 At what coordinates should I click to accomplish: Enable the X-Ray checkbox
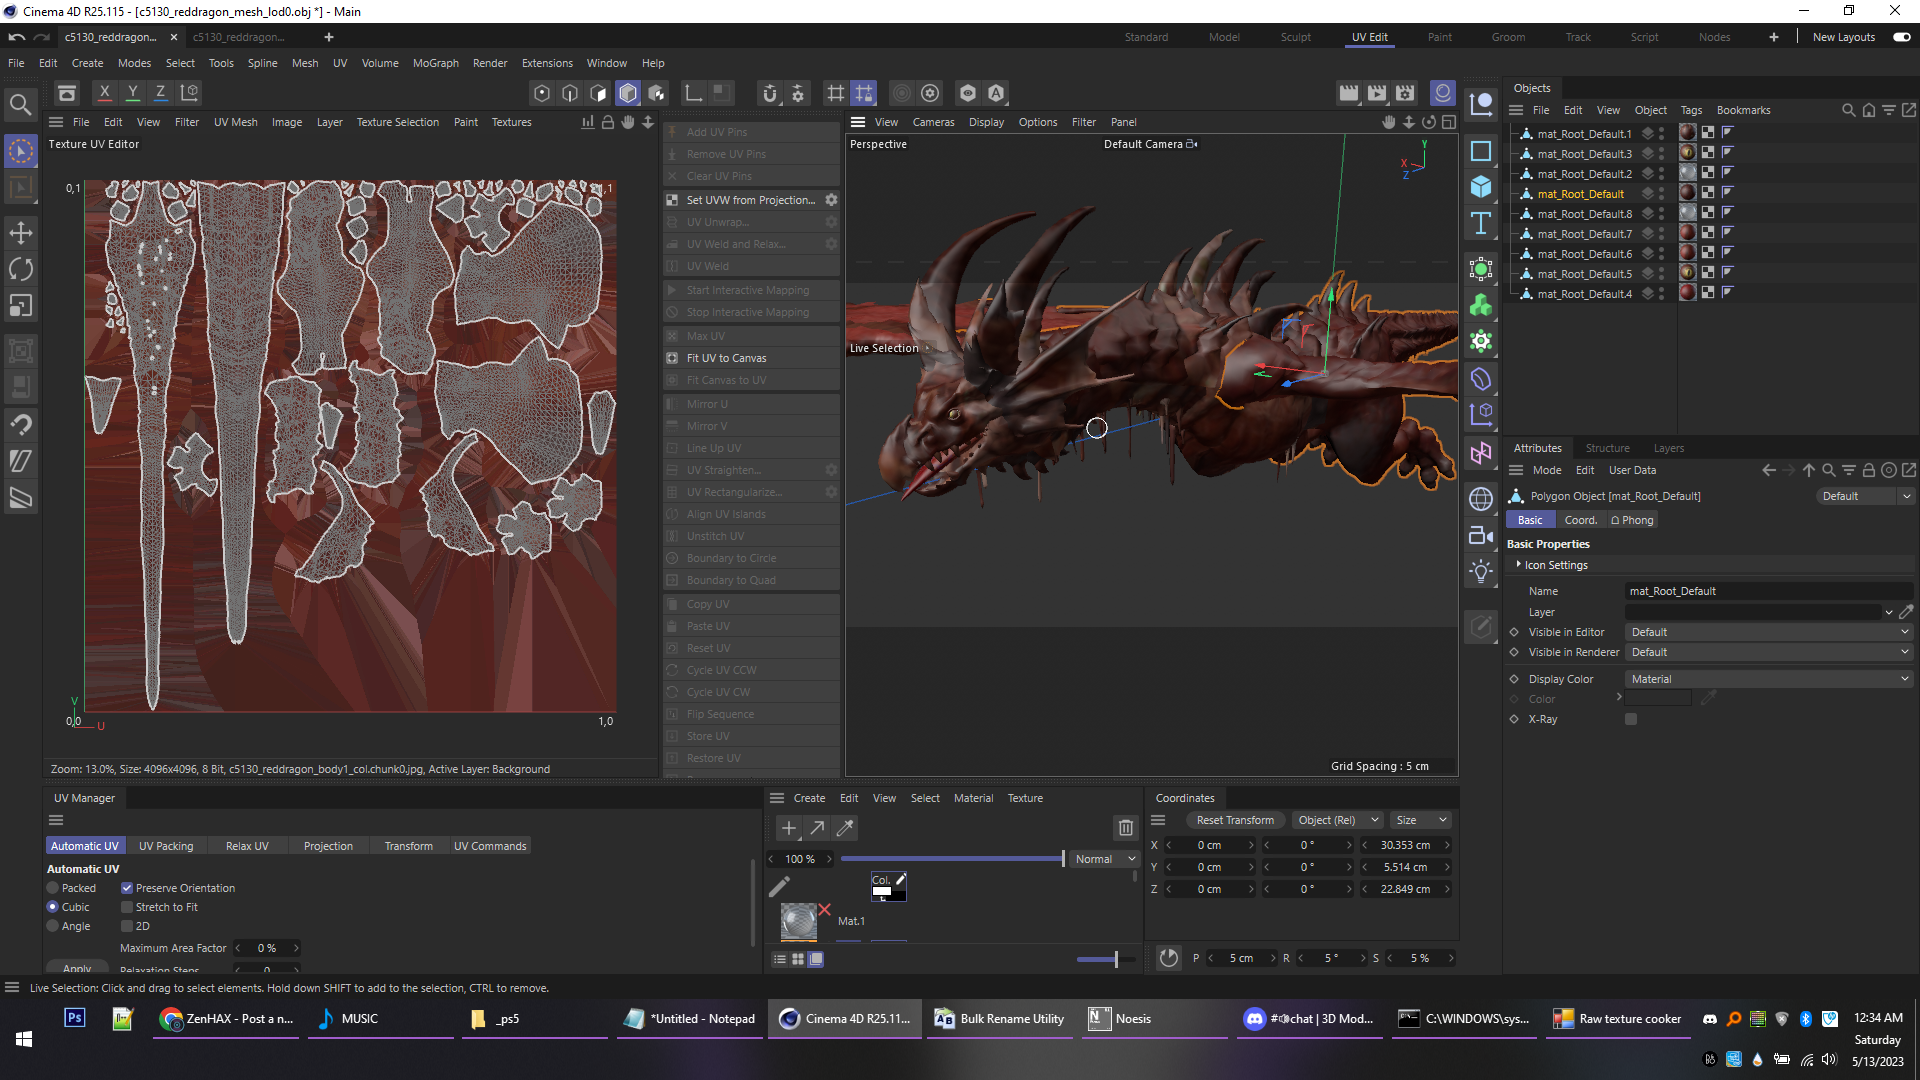pyautogui.click(x=1631, y=719)
